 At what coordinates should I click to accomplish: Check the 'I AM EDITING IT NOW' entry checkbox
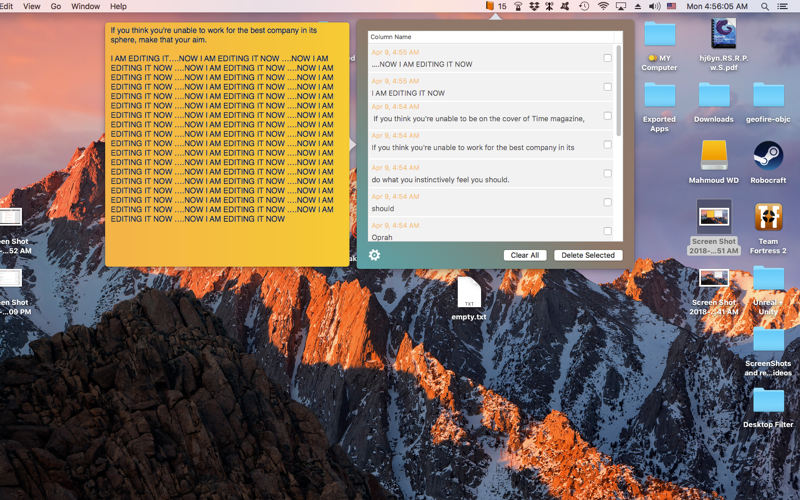(607, 87)
